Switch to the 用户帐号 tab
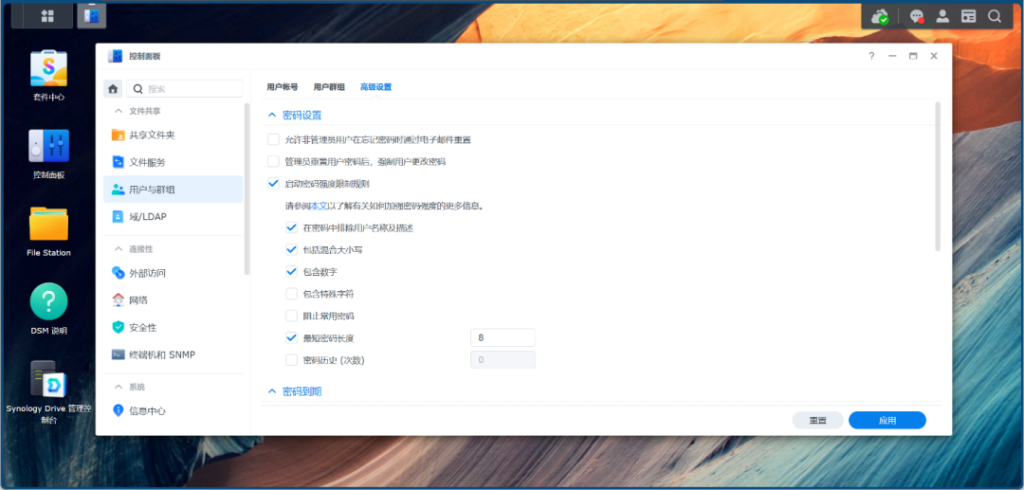This screenshot has width=1024, height=490. point(282,87)
